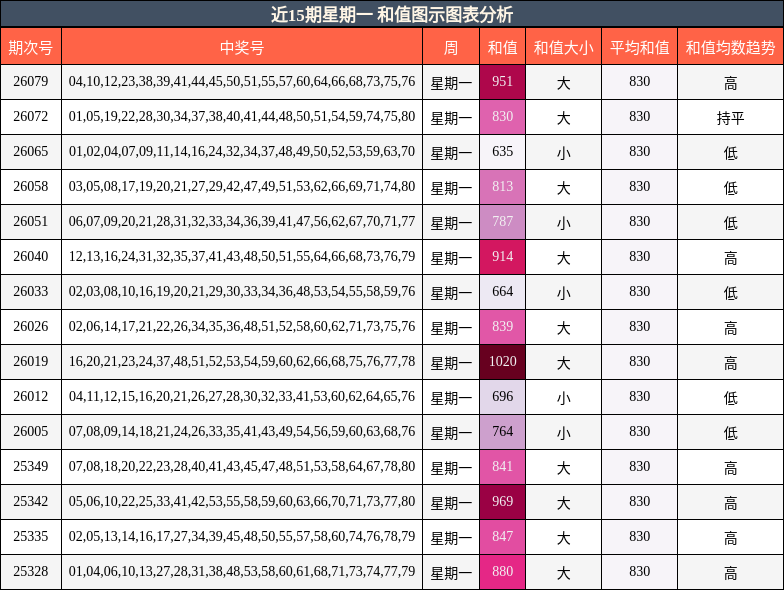Click the sum value cell 880

coord(502,572)
